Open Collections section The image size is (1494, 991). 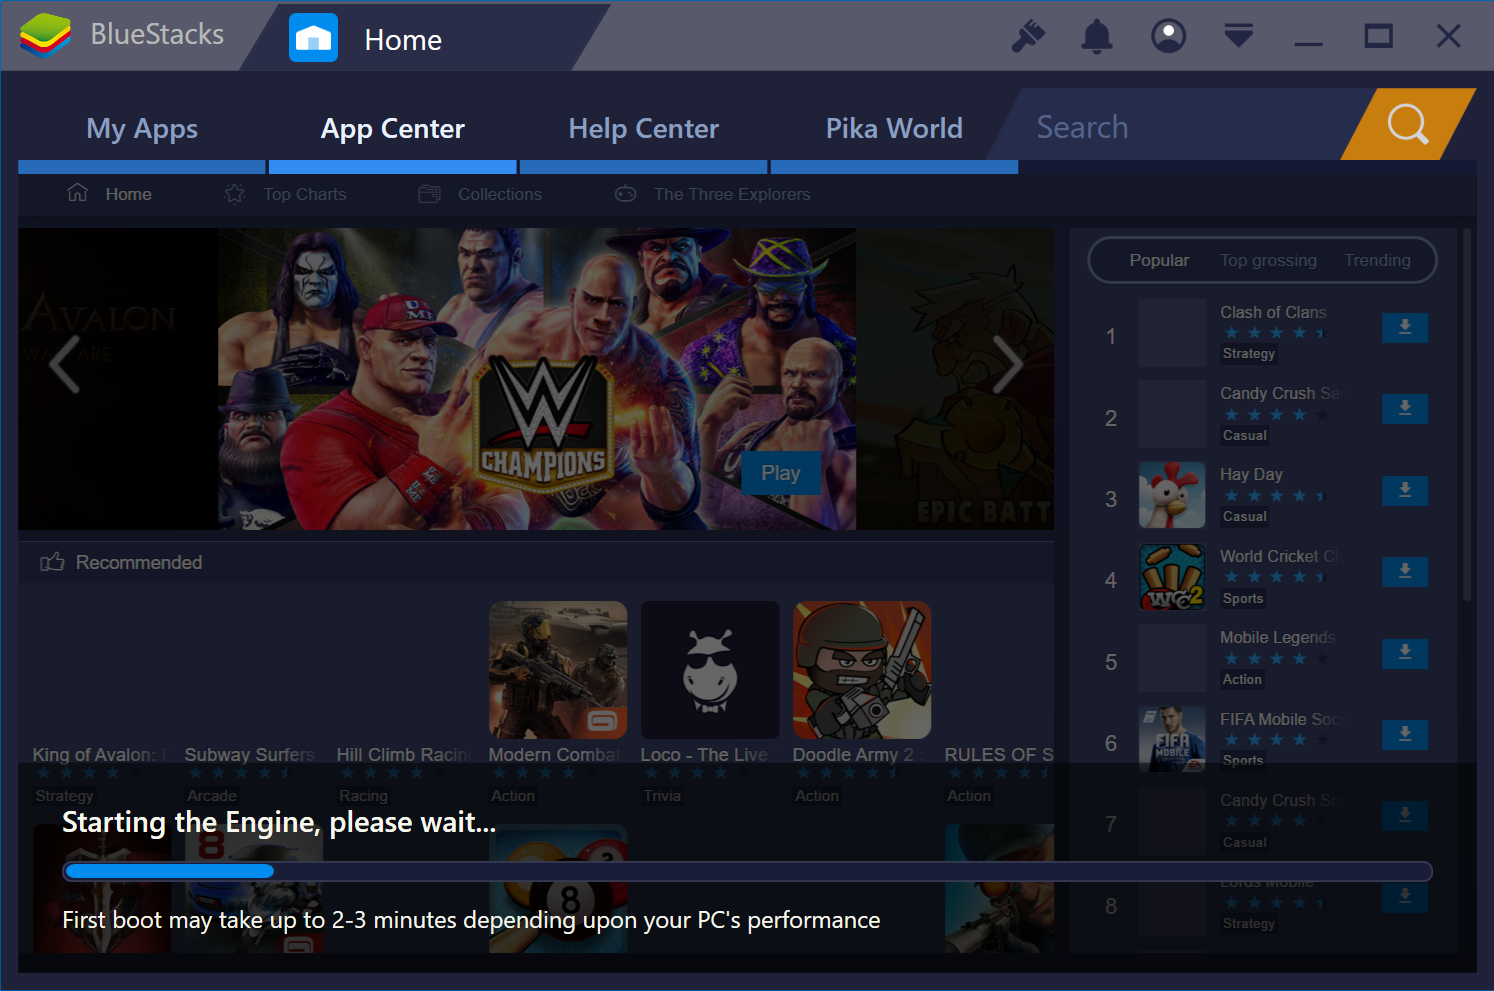(500, 194)
